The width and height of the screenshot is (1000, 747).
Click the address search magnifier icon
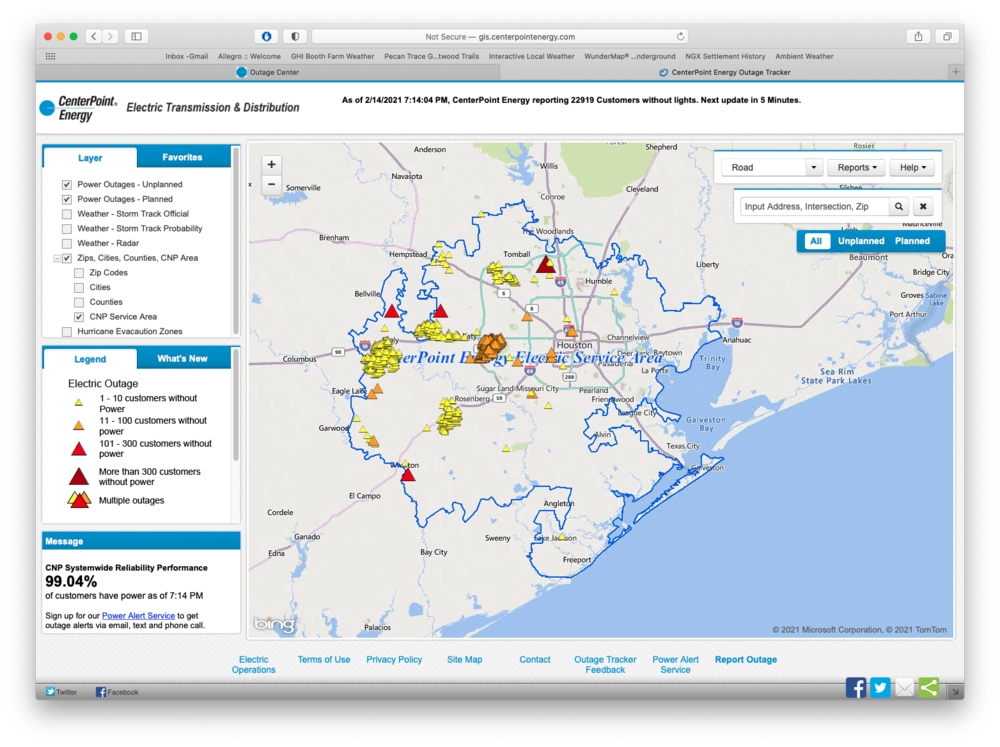[899, 207]
